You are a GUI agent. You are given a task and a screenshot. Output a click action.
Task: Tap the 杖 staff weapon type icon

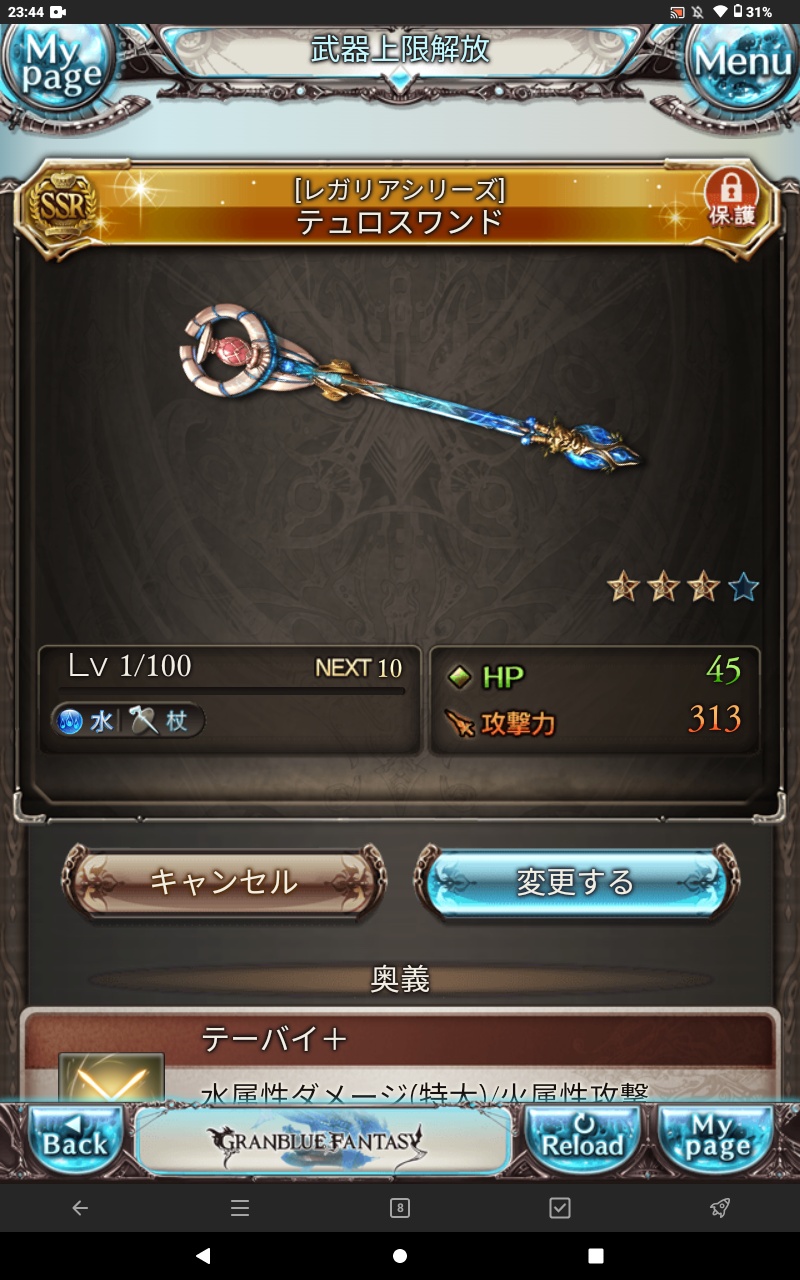tap(144, 721)
